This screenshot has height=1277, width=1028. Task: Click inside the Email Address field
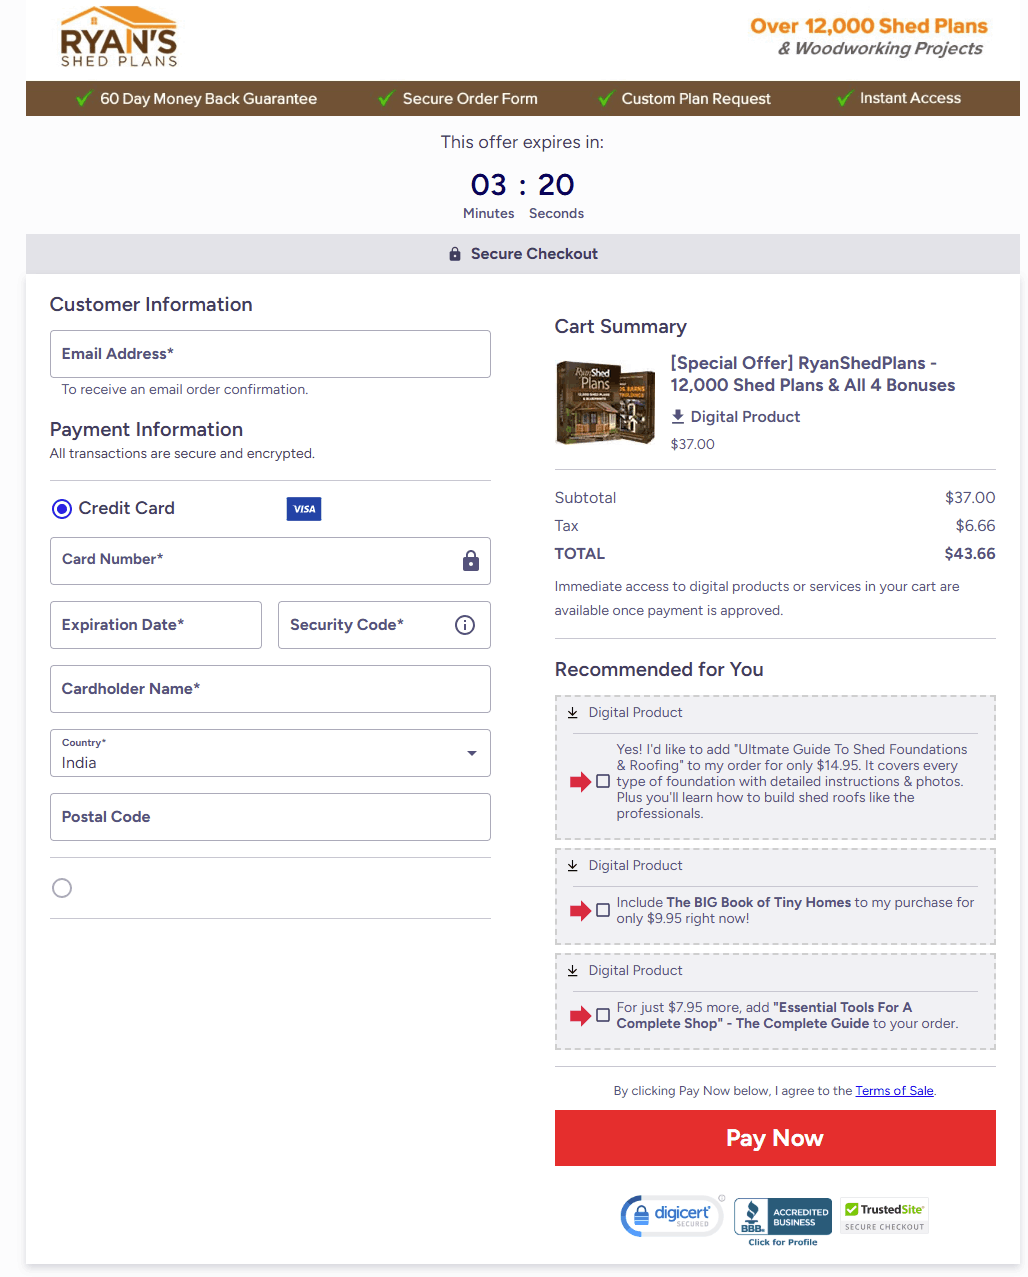coord(270,354)
